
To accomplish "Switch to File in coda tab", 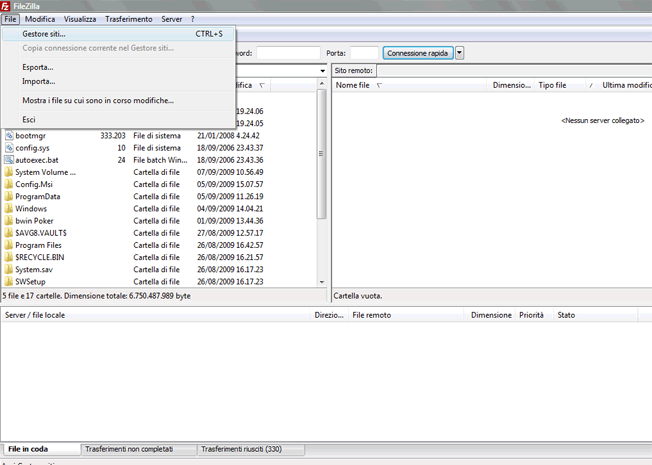I will click(x=40, y=449).
